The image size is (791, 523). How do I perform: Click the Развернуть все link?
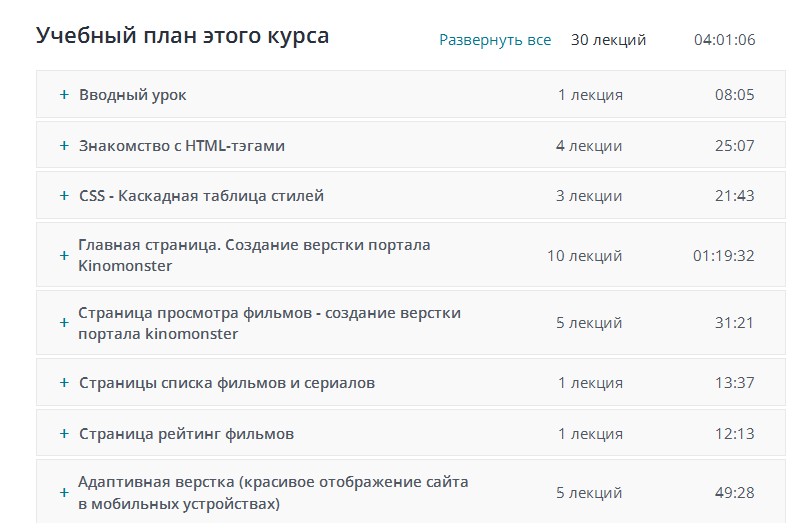click(495, 40)
